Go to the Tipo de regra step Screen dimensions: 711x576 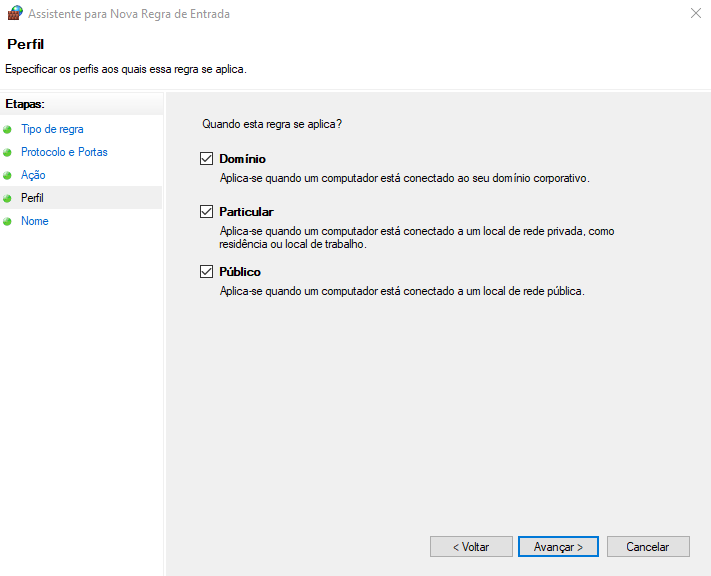[x=52, y=130]
